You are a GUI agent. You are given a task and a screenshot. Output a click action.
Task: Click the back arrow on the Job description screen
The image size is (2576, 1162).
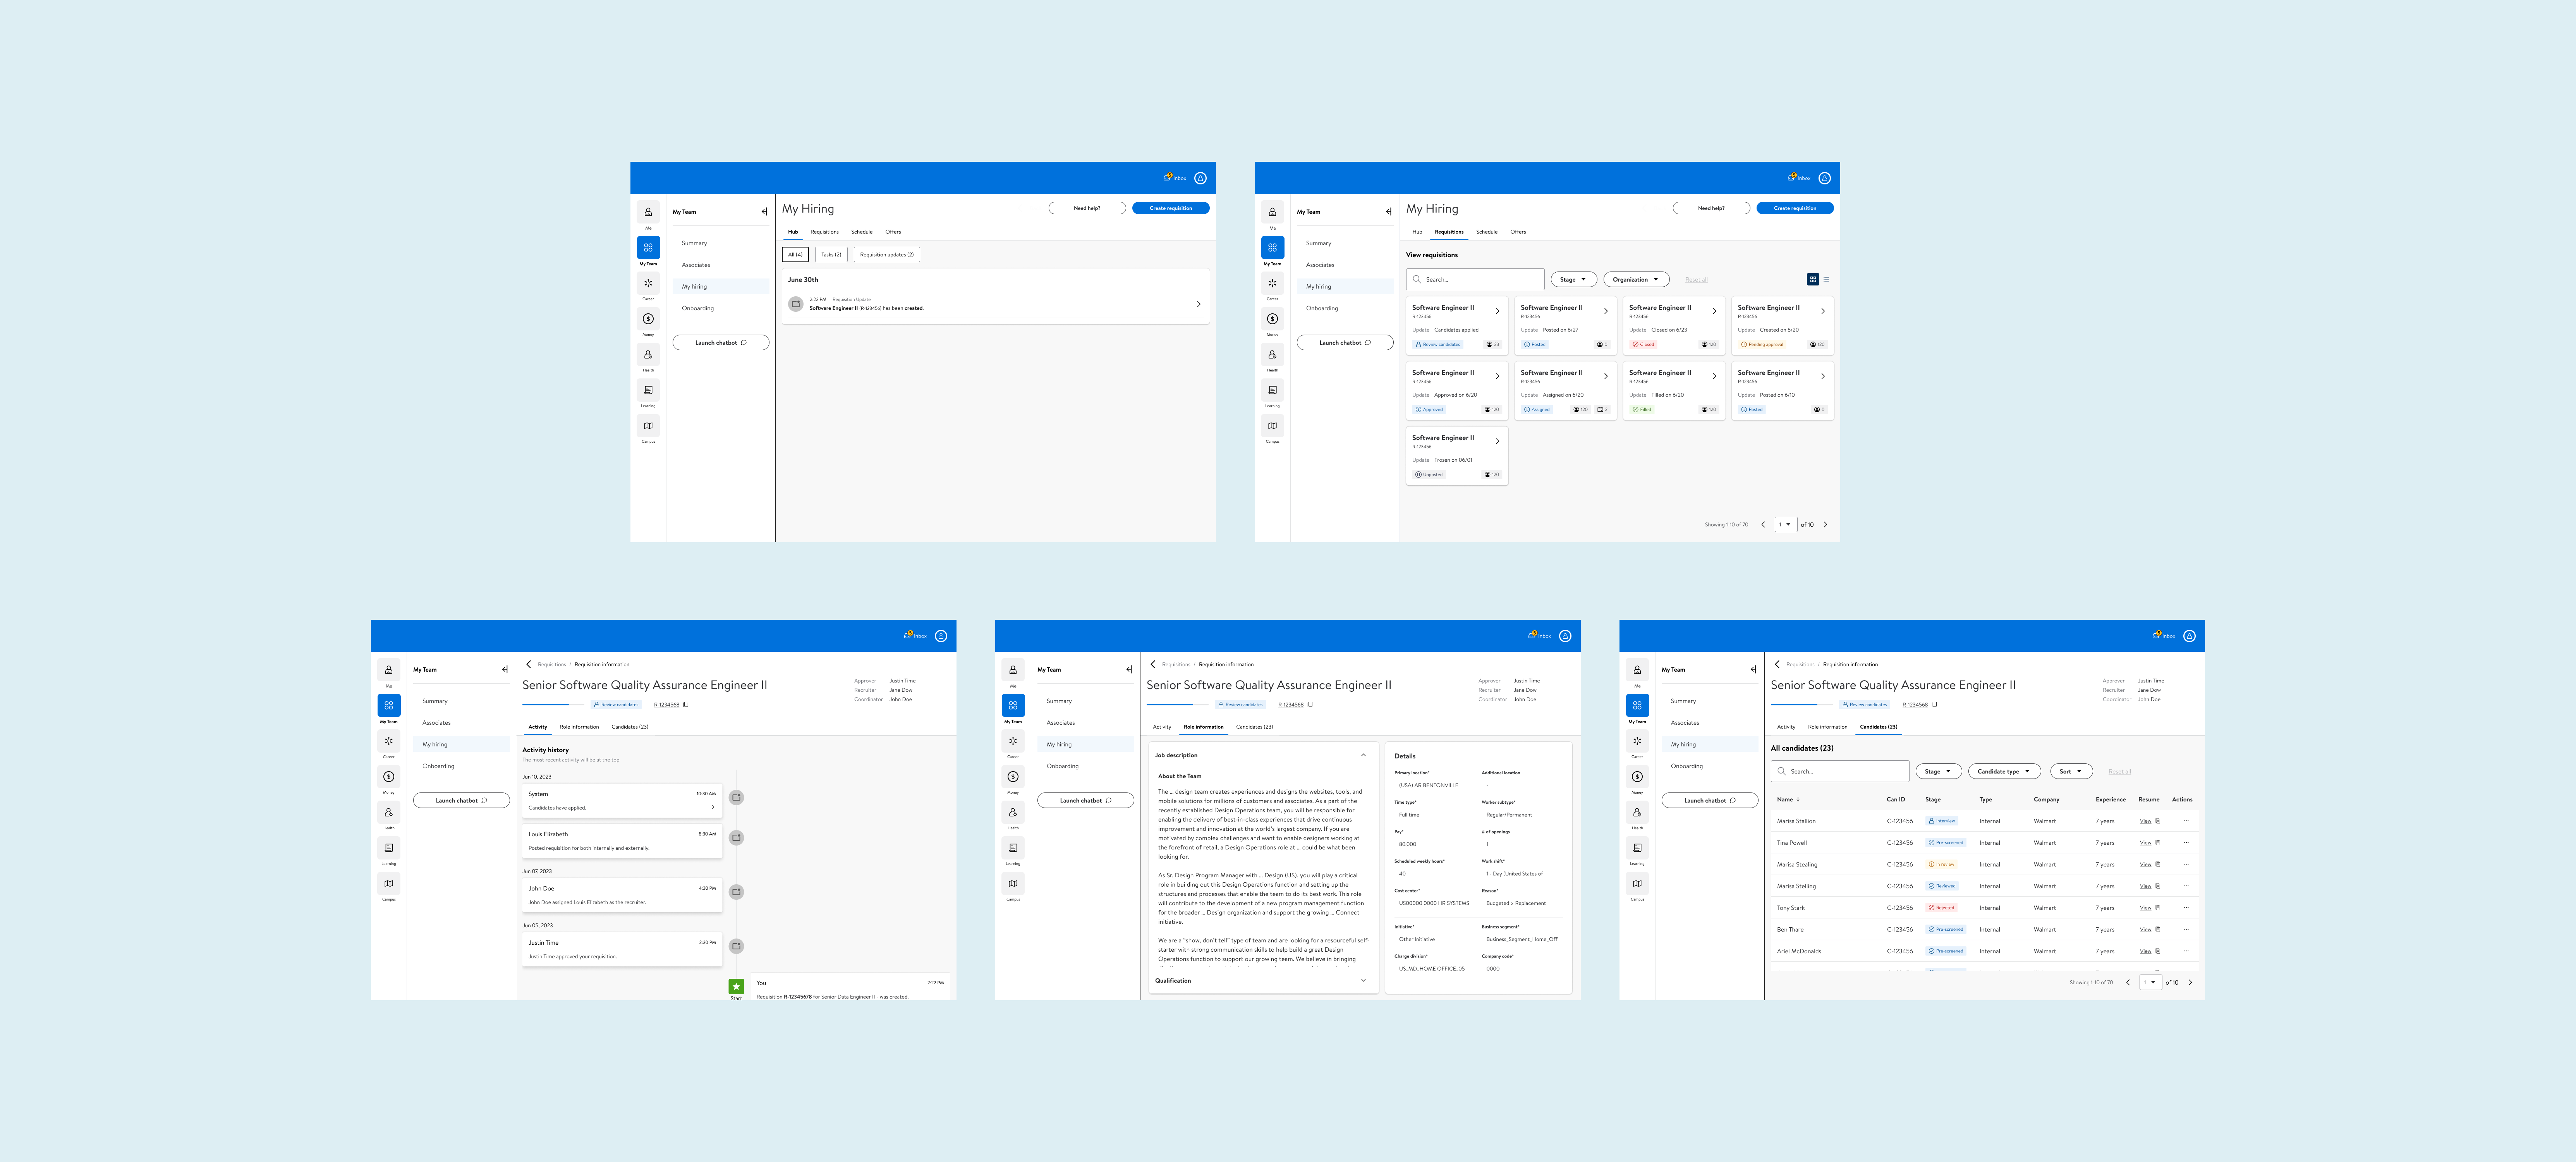click(1153, 664)
